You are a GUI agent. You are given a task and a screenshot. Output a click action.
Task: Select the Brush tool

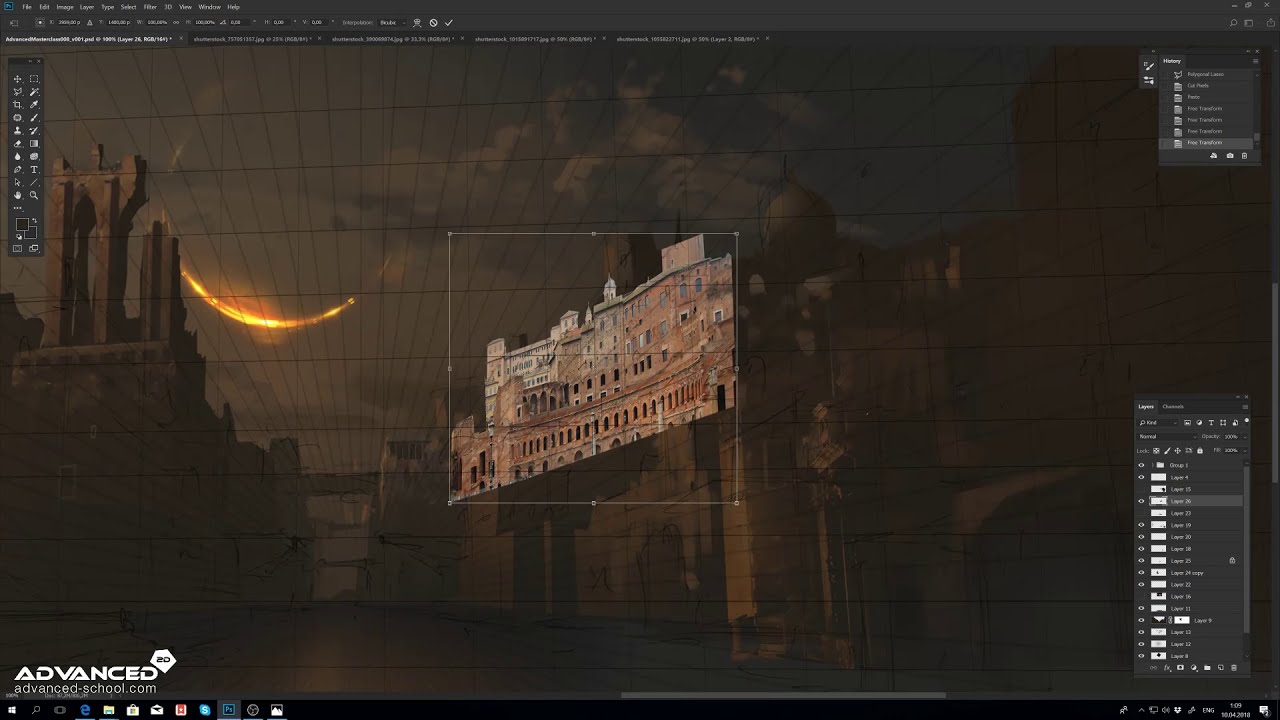pyautogui.click(x=34, y=118)
